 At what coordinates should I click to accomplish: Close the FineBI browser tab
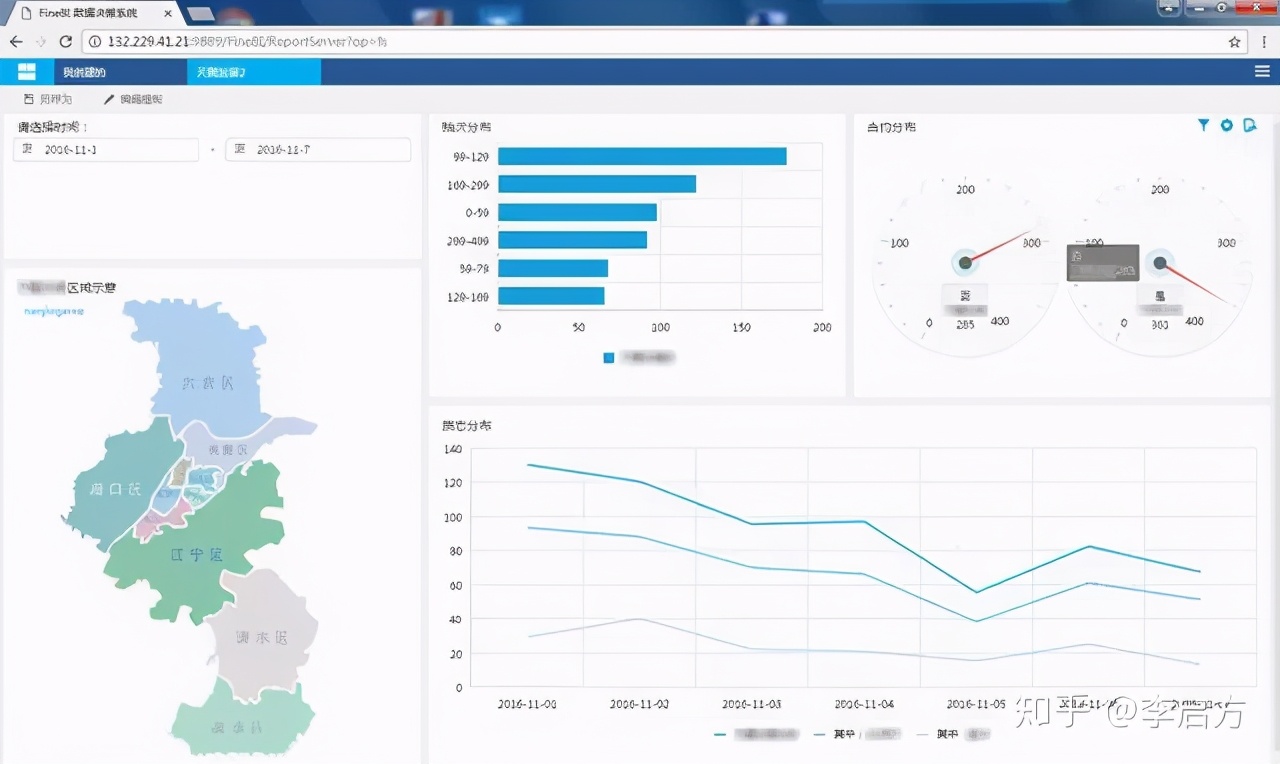tap(169, 13)
